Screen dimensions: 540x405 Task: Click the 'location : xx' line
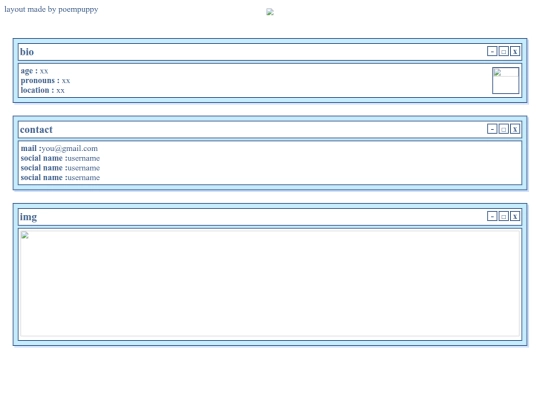coord(42,90)
